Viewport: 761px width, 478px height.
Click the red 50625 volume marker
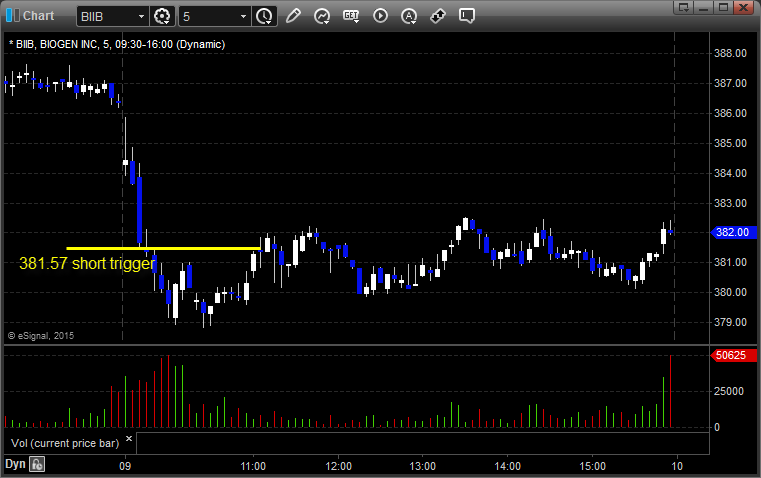tap(733, 355)
